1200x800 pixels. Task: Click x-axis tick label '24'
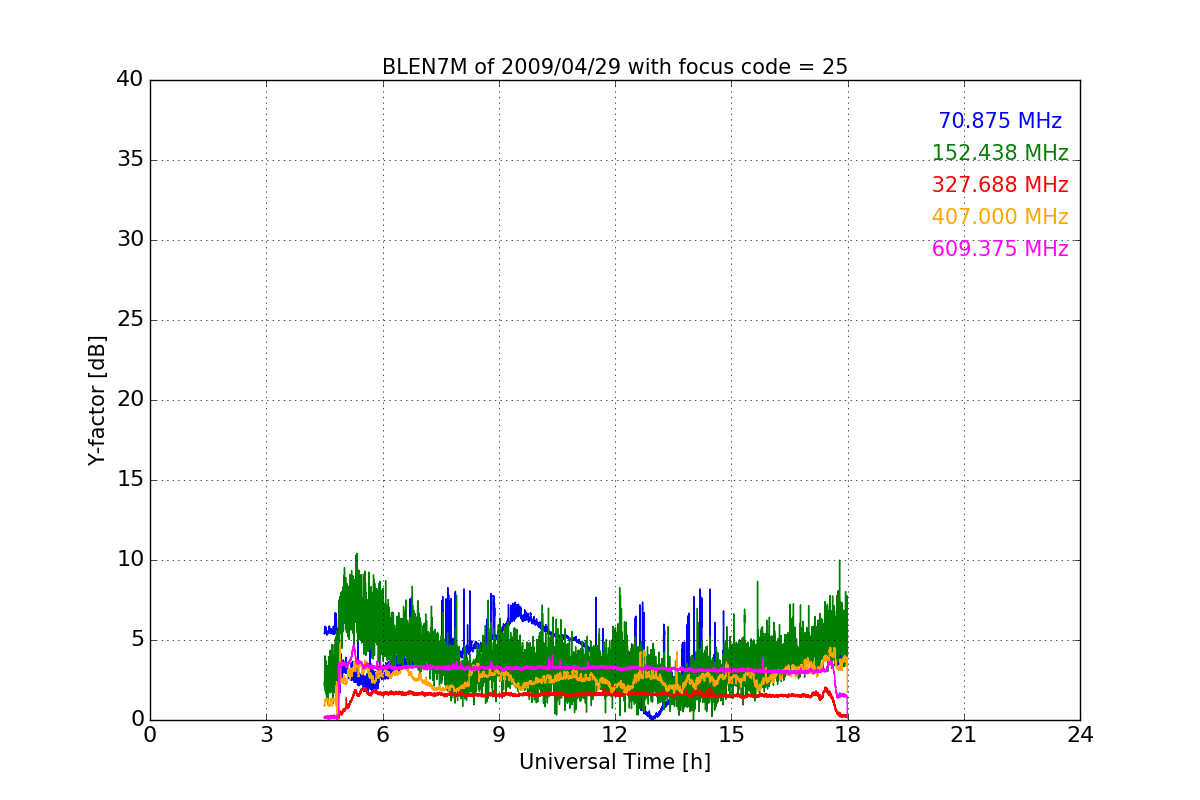pos(1080,735)
